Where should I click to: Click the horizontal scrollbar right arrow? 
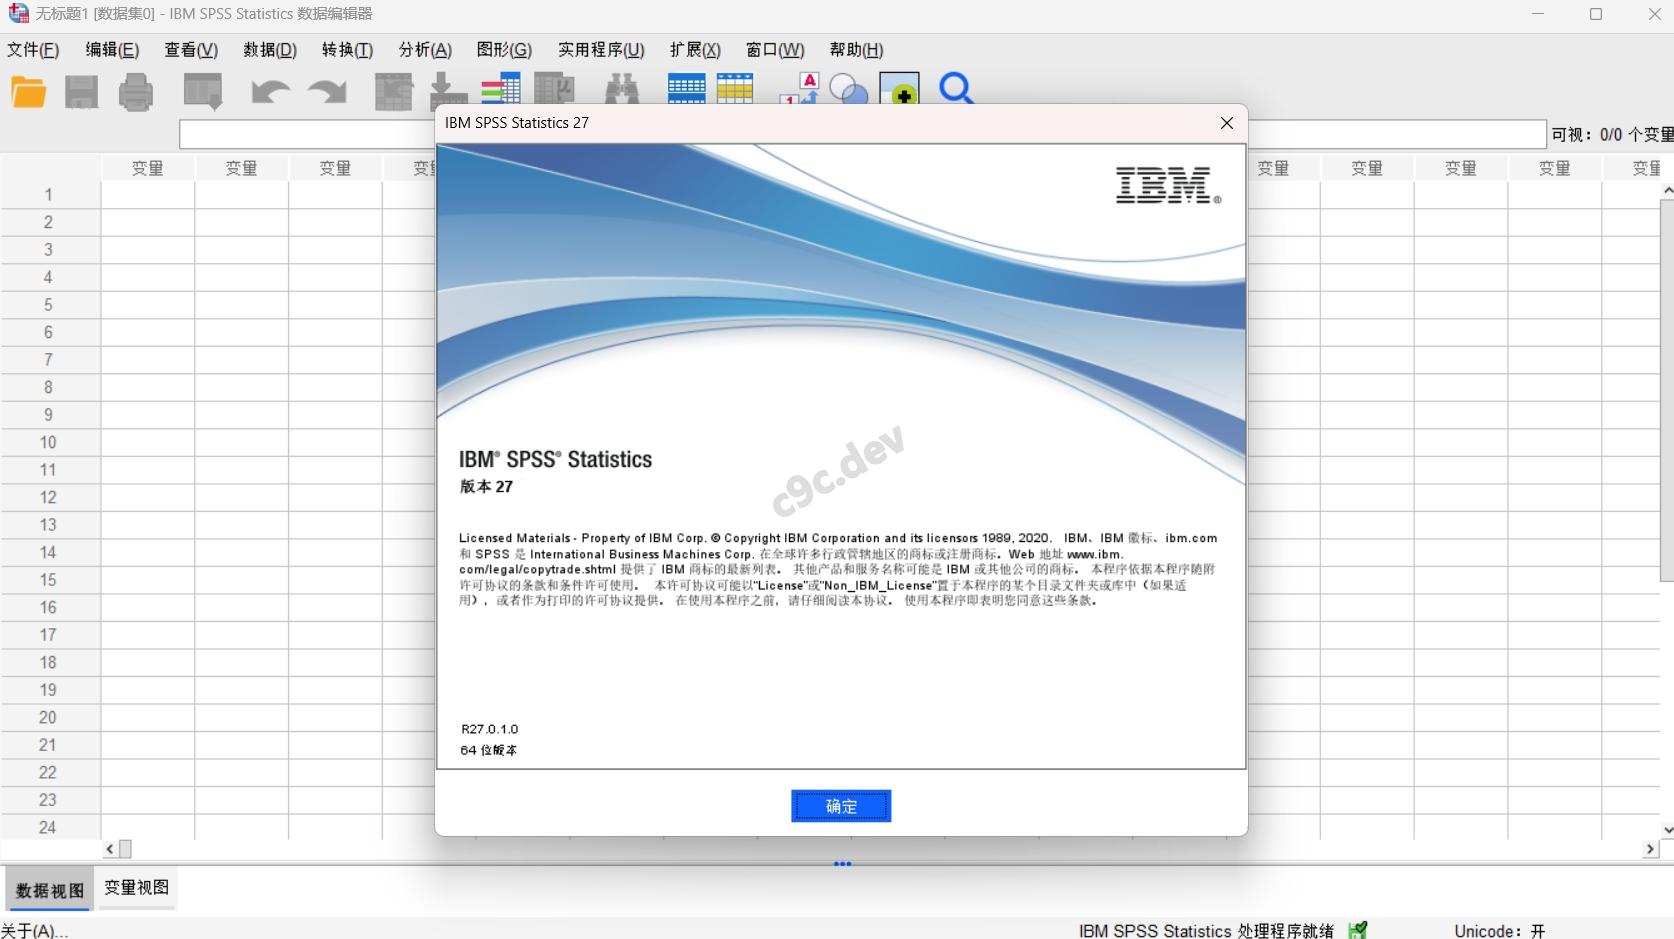click(x=1650, y=849)
